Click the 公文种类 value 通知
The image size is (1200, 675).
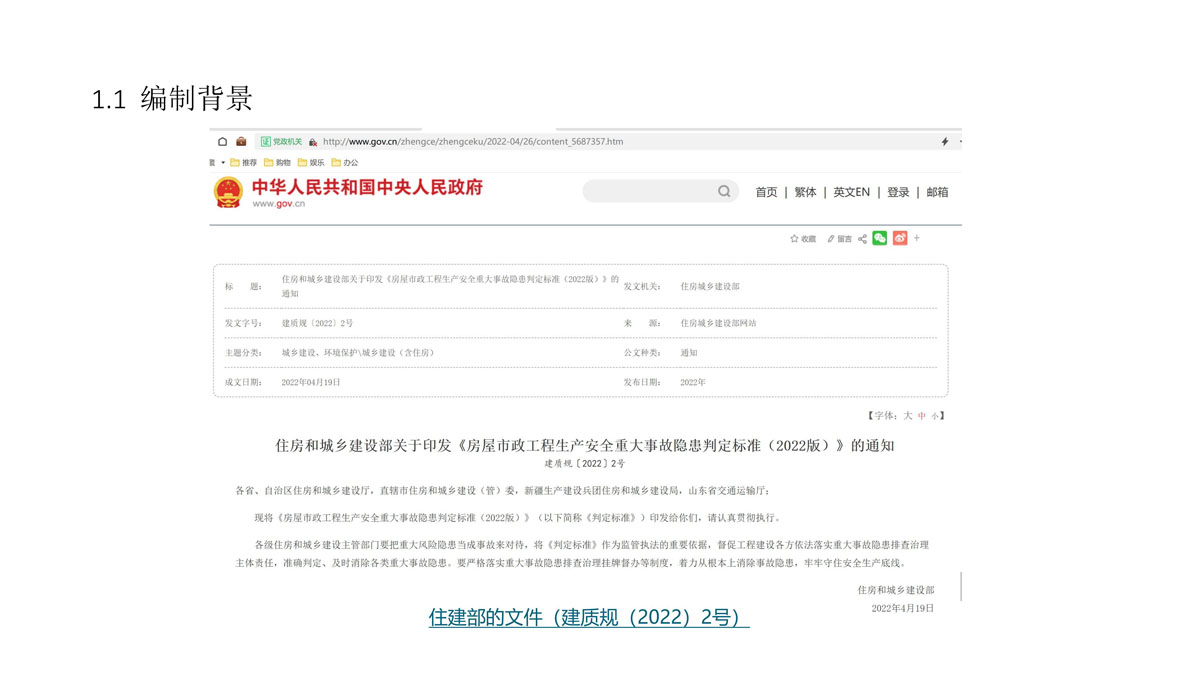coord(689,353)
